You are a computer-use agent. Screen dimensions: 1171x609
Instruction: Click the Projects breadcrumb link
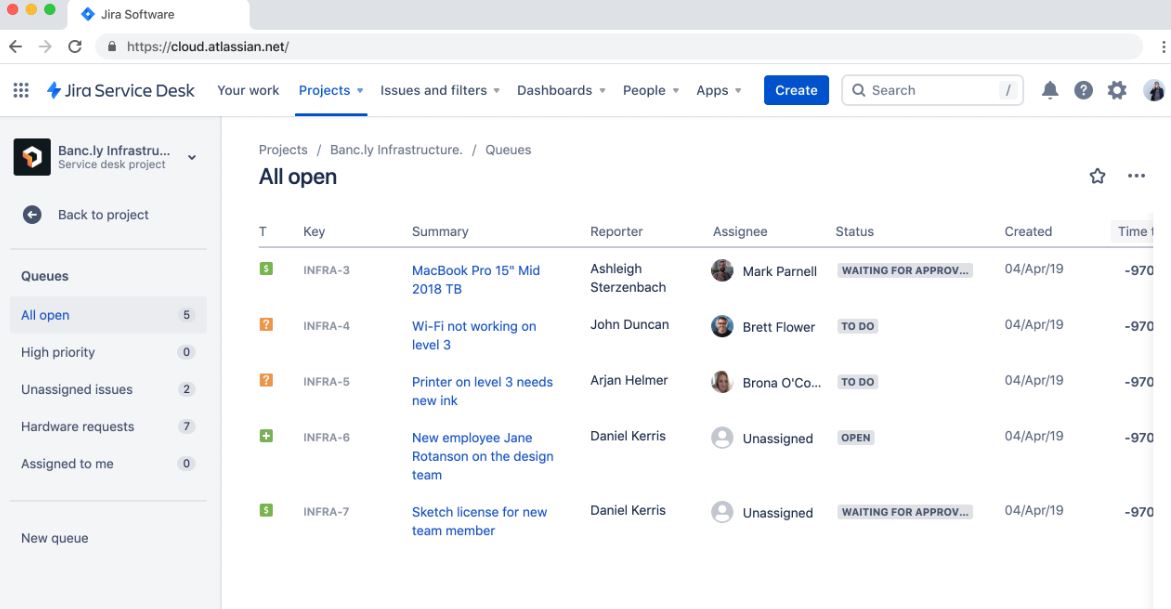pos(283,149)
